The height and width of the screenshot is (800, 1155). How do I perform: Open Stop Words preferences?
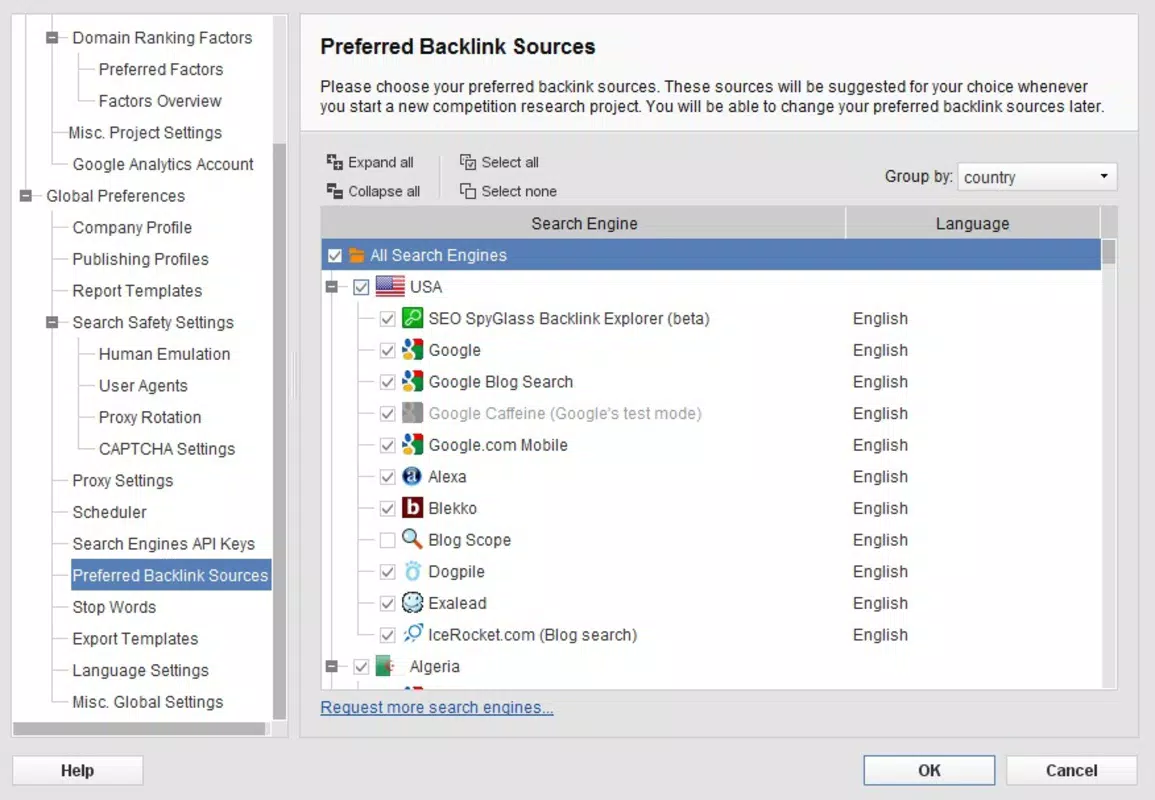[x=114, y=608]
